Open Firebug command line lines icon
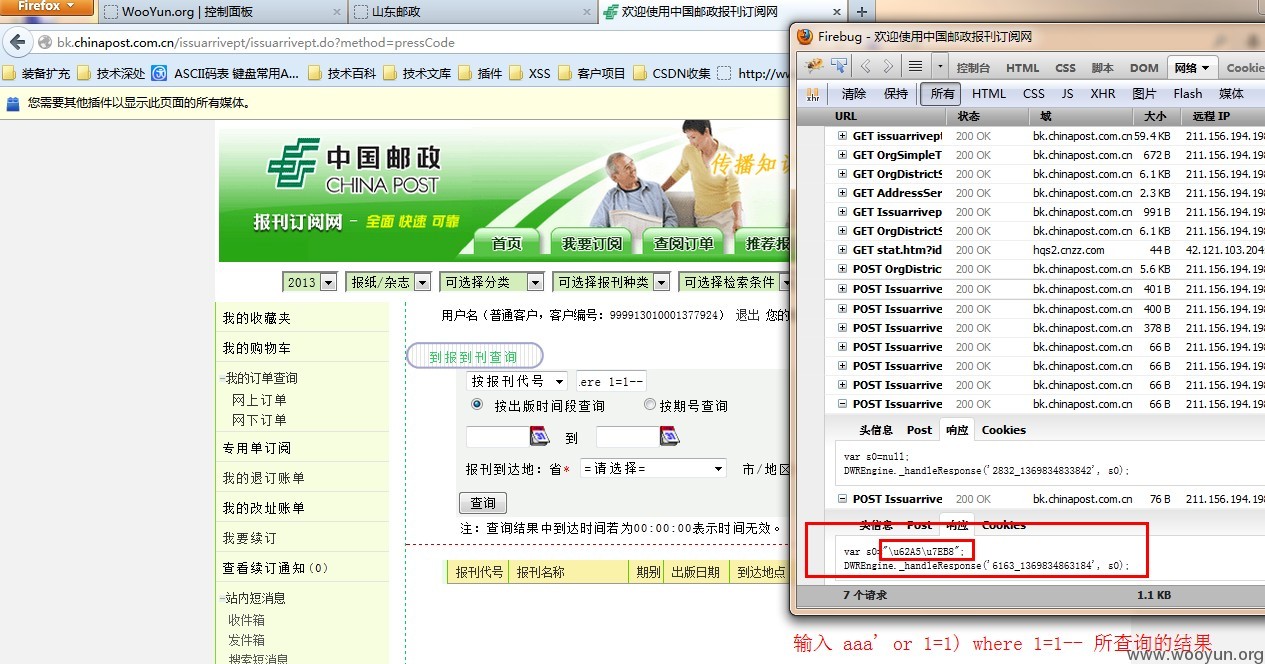Viewport: 1265px width, 664px height. pos(915,67)
